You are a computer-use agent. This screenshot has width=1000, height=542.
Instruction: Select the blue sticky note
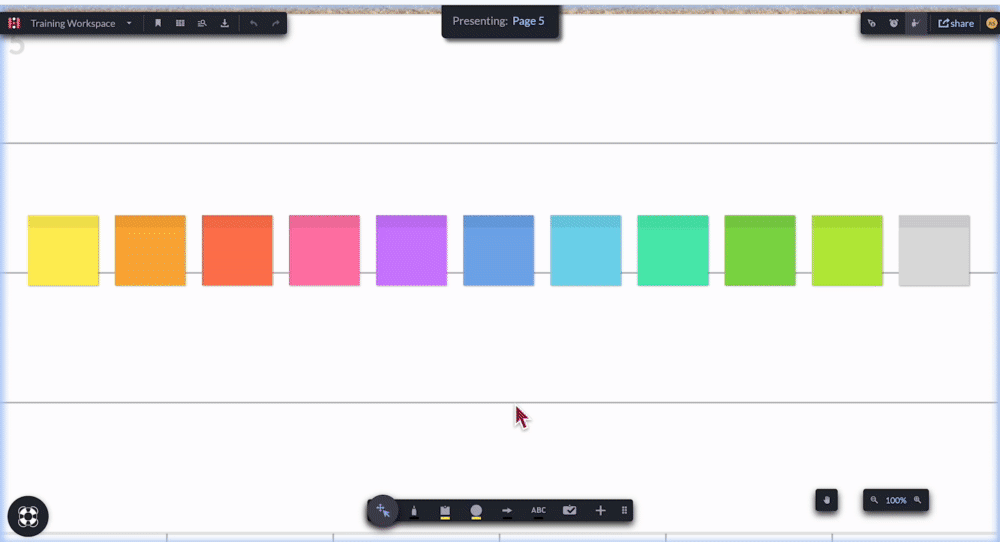click(x=499, y=251)
